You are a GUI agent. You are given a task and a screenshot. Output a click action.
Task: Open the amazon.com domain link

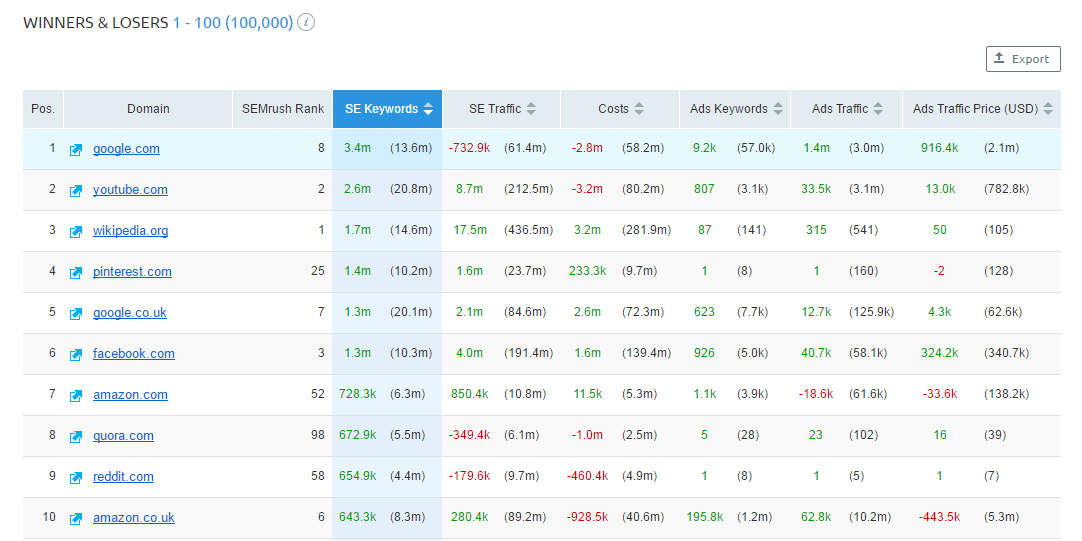[x=130, y=395]
